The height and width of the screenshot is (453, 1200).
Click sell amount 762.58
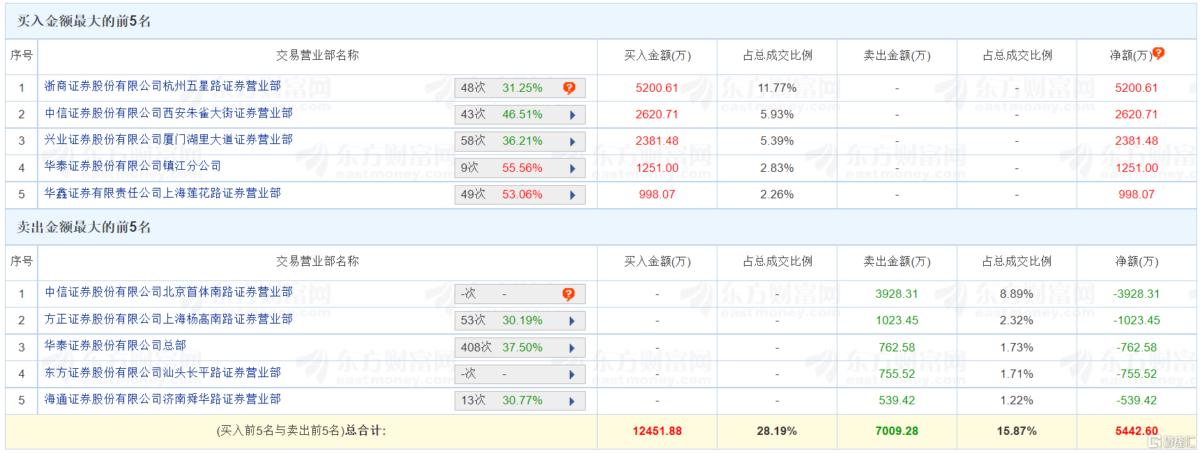click(x=897, y=347)
